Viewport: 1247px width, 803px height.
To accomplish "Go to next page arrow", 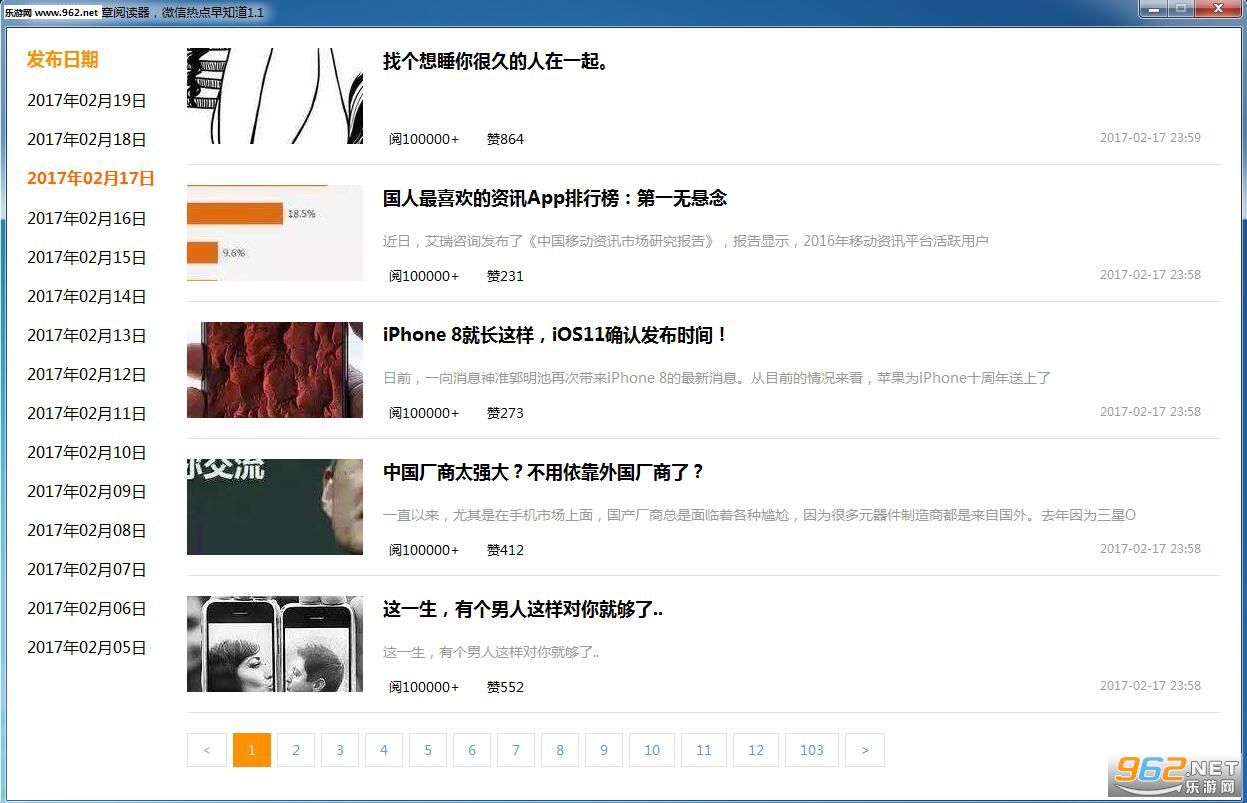I will [865, 750].
